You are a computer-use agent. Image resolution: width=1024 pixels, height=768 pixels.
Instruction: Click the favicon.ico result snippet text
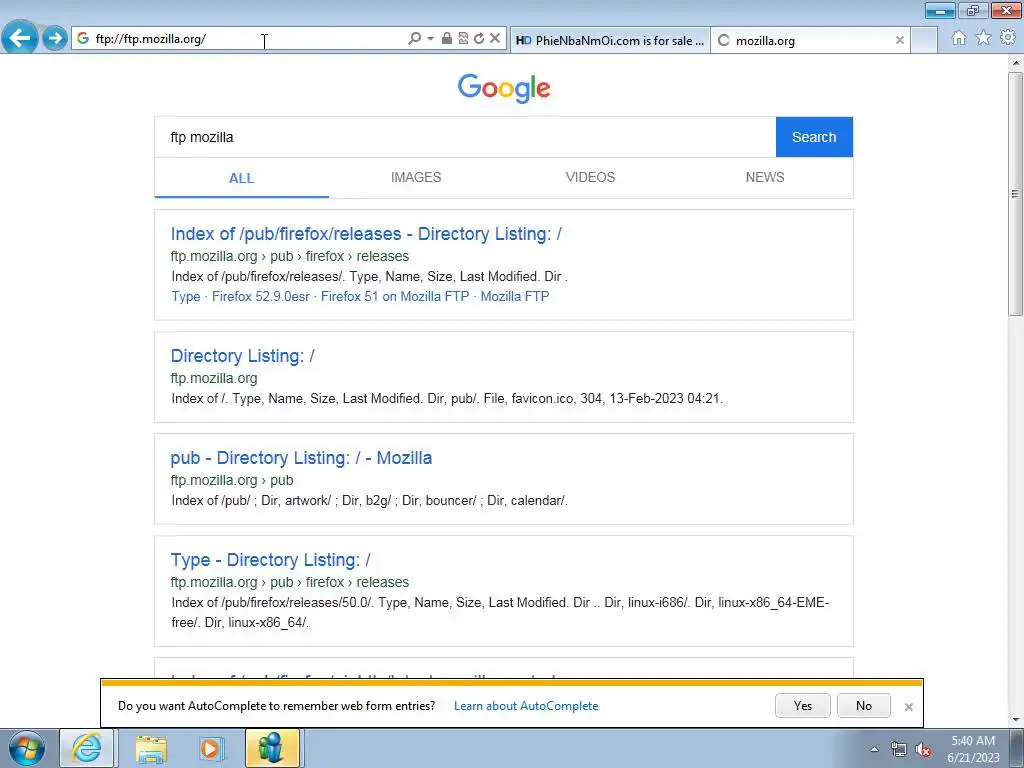(x=447, y=398)
